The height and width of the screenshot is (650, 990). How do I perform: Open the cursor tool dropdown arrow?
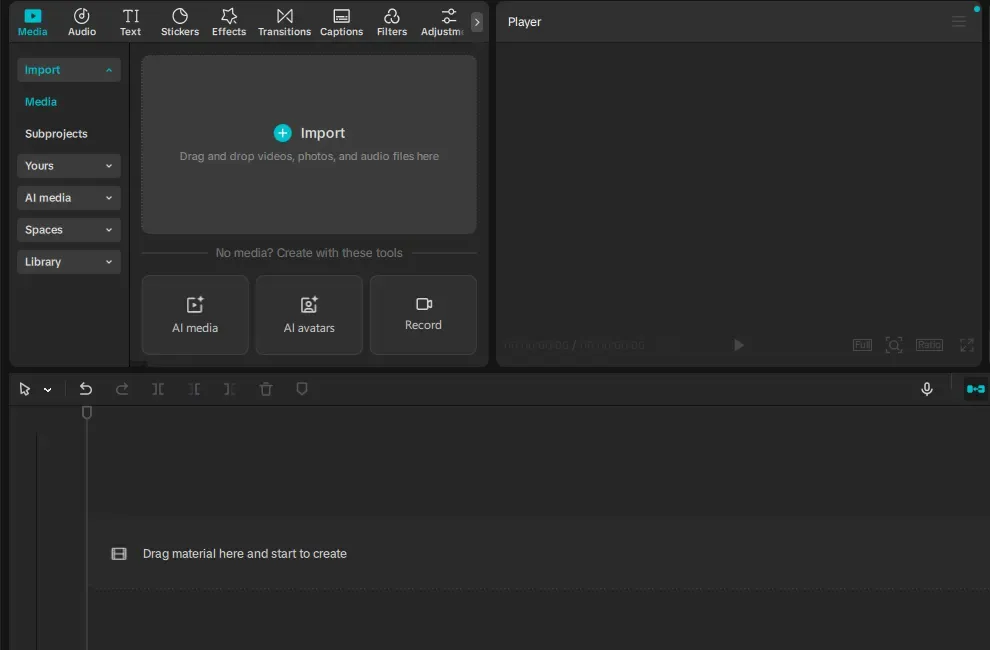[47, 390]
